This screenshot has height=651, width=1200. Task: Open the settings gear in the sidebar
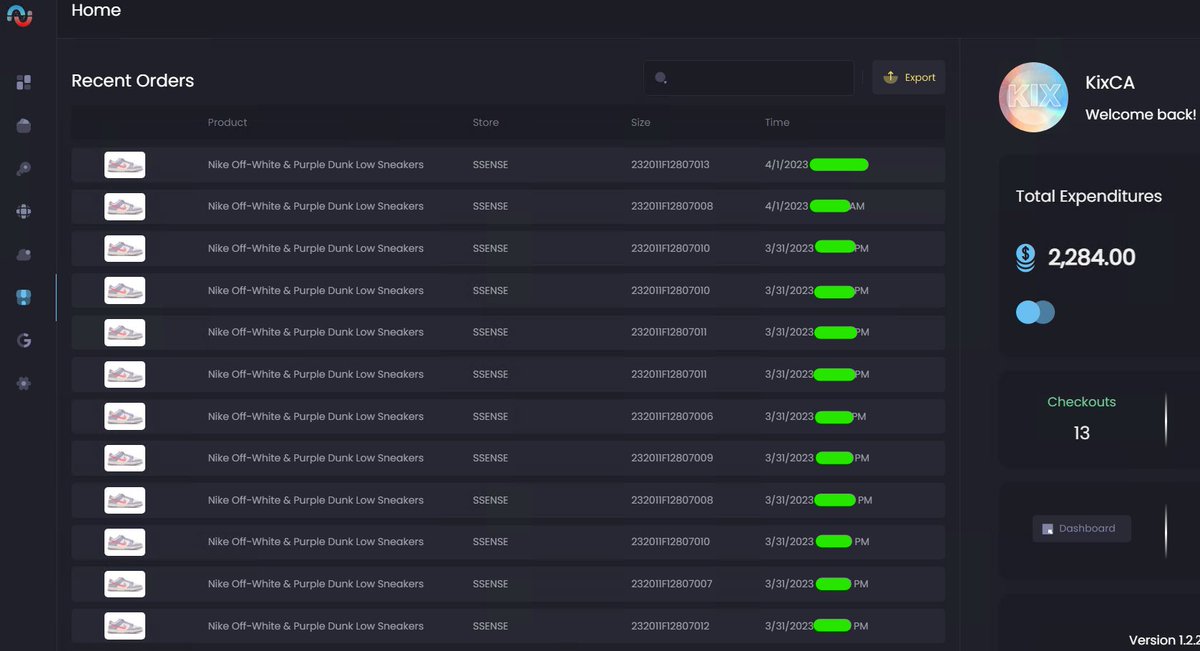click(24, 384)
